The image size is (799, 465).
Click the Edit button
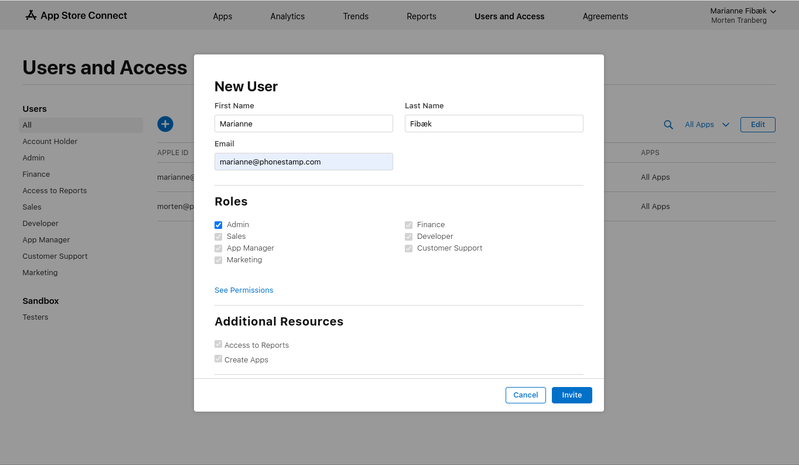(x=758, y=125)
